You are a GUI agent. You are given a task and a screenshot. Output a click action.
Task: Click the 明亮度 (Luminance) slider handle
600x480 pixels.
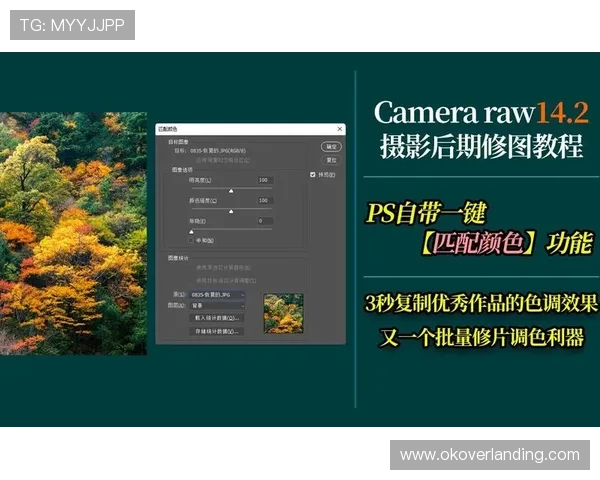(231, 191)
